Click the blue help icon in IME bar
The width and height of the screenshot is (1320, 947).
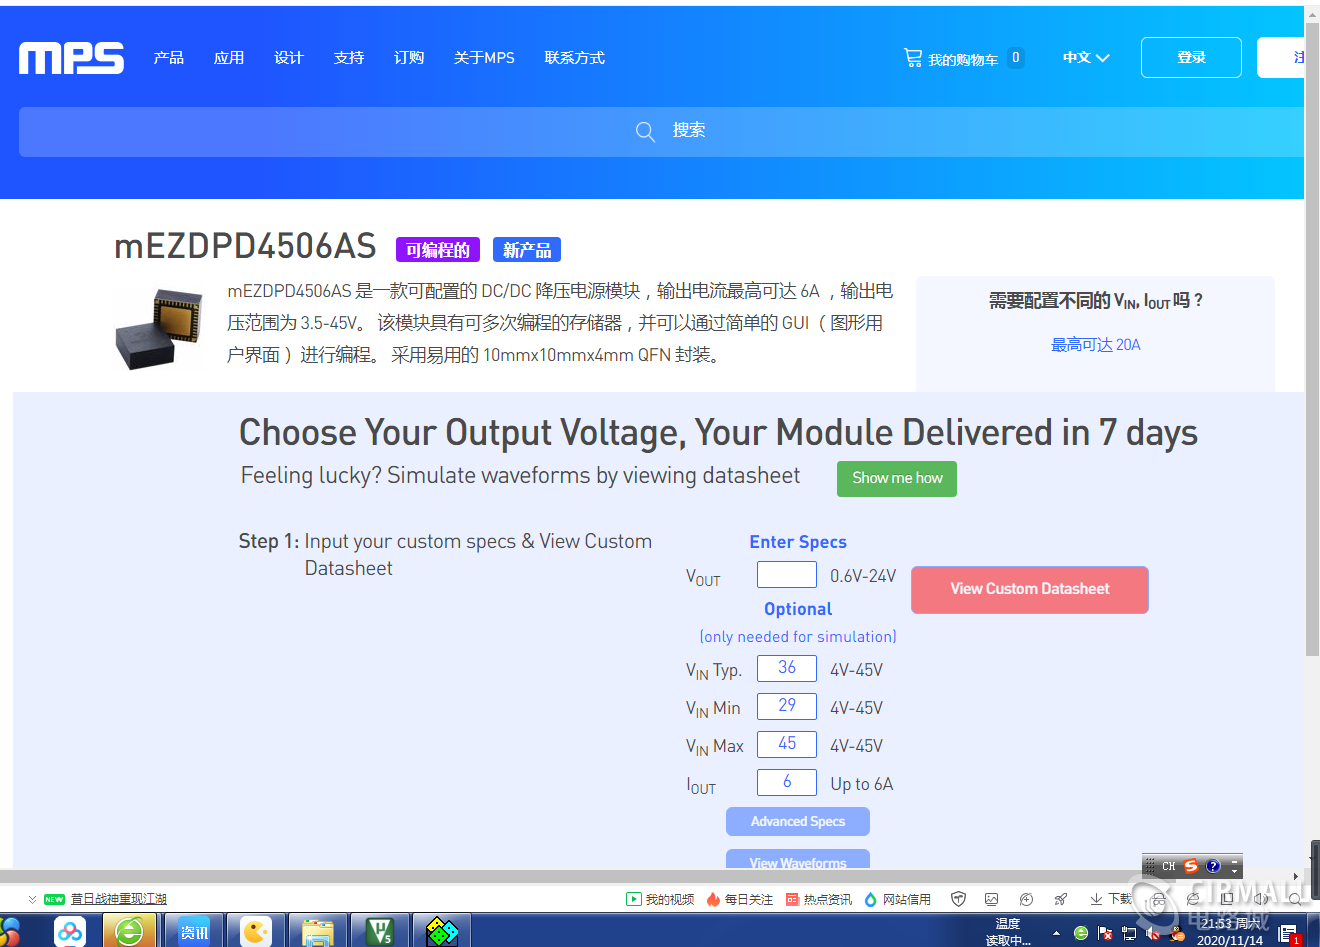point(1213,866)
